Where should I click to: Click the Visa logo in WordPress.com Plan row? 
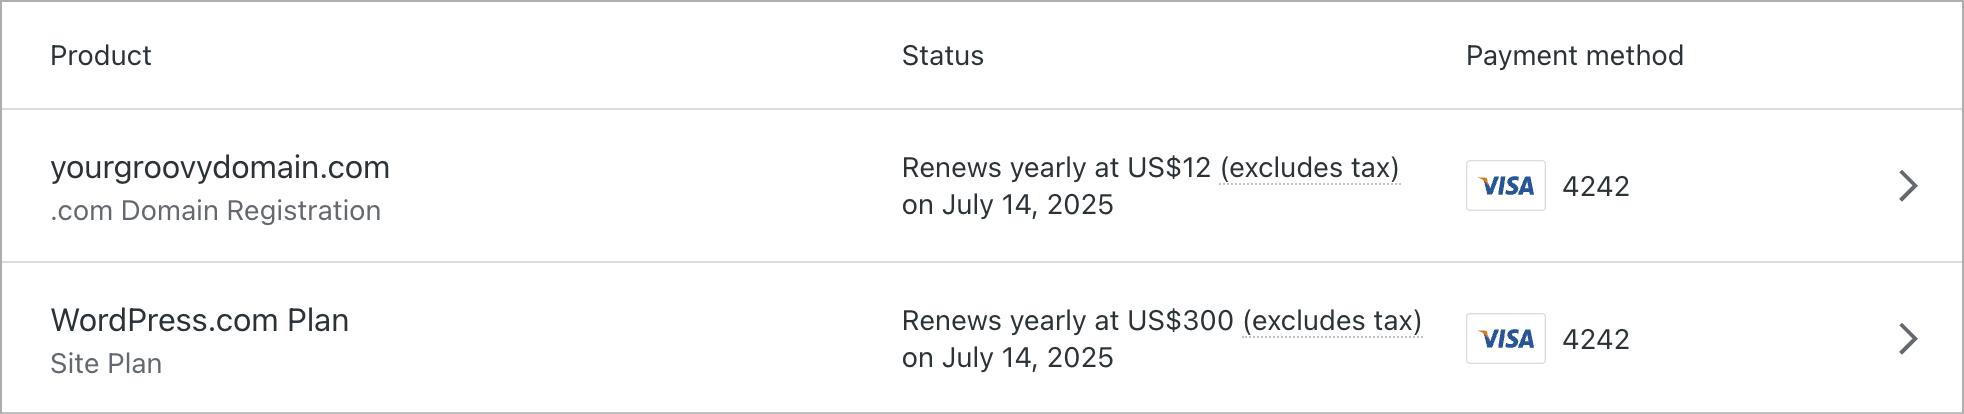tap(1505, 339)
